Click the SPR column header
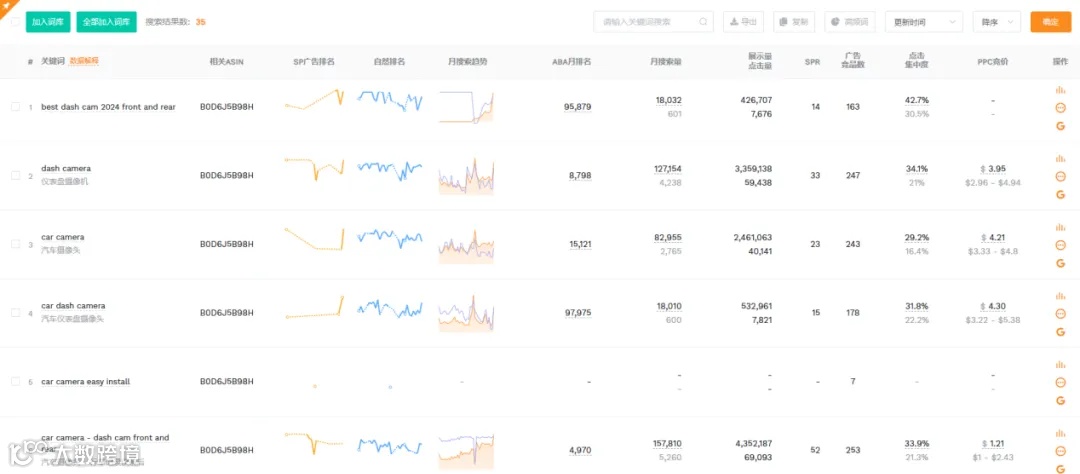This screenshot has height=474, width=1080. tap(812, 61)
